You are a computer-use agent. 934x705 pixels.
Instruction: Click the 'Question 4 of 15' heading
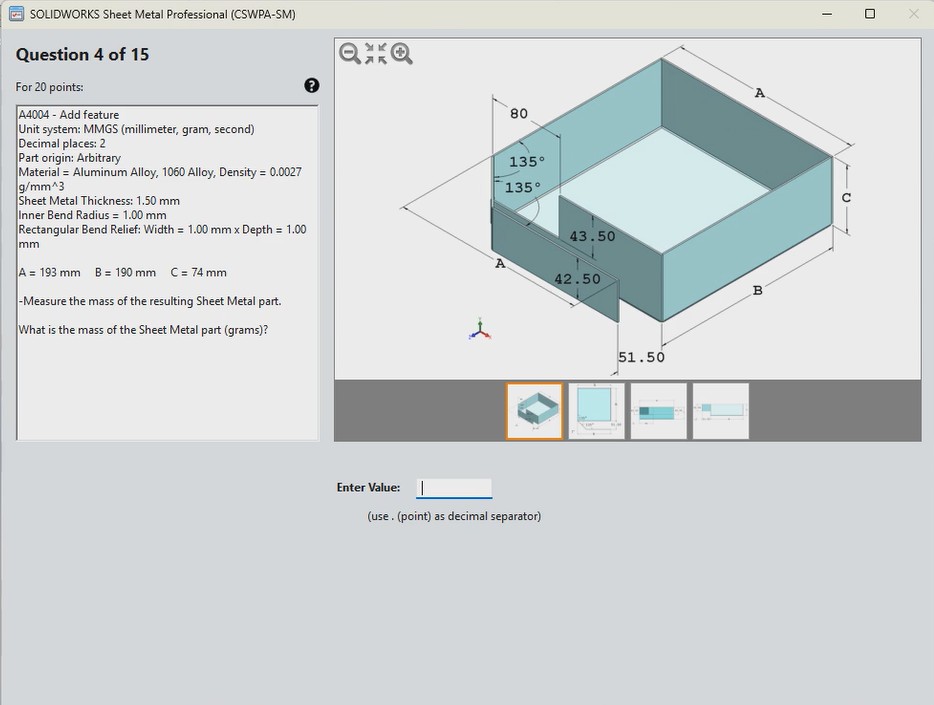pyautogui.click(x=82, y=55)
